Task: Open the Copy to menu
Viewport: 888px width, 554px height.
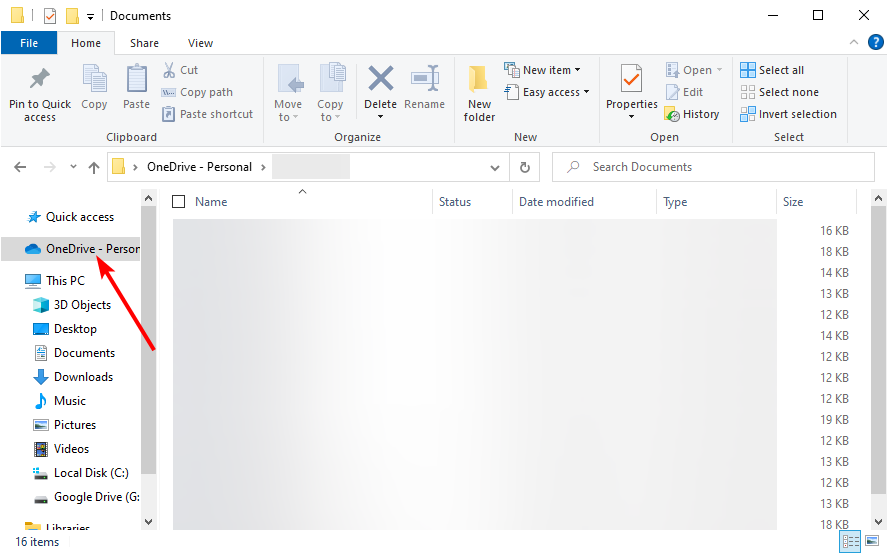Action: 330,93
